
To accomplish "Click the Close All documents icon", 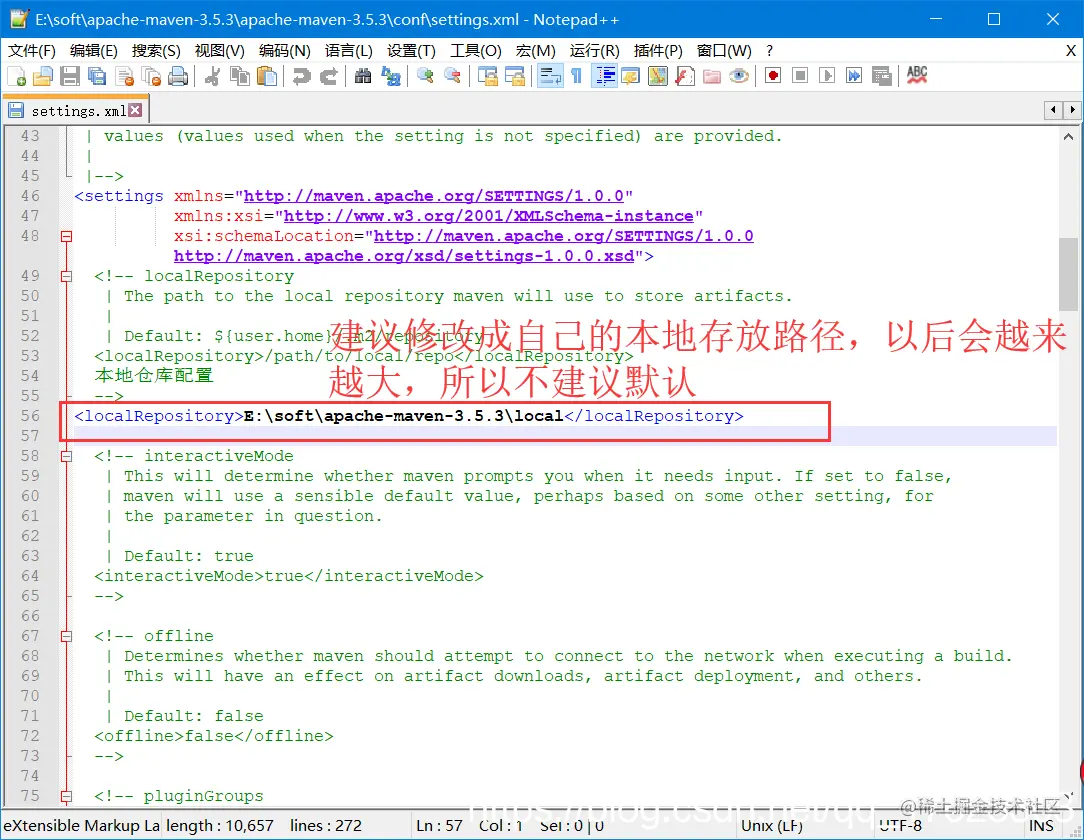I will tap(151, 76).
